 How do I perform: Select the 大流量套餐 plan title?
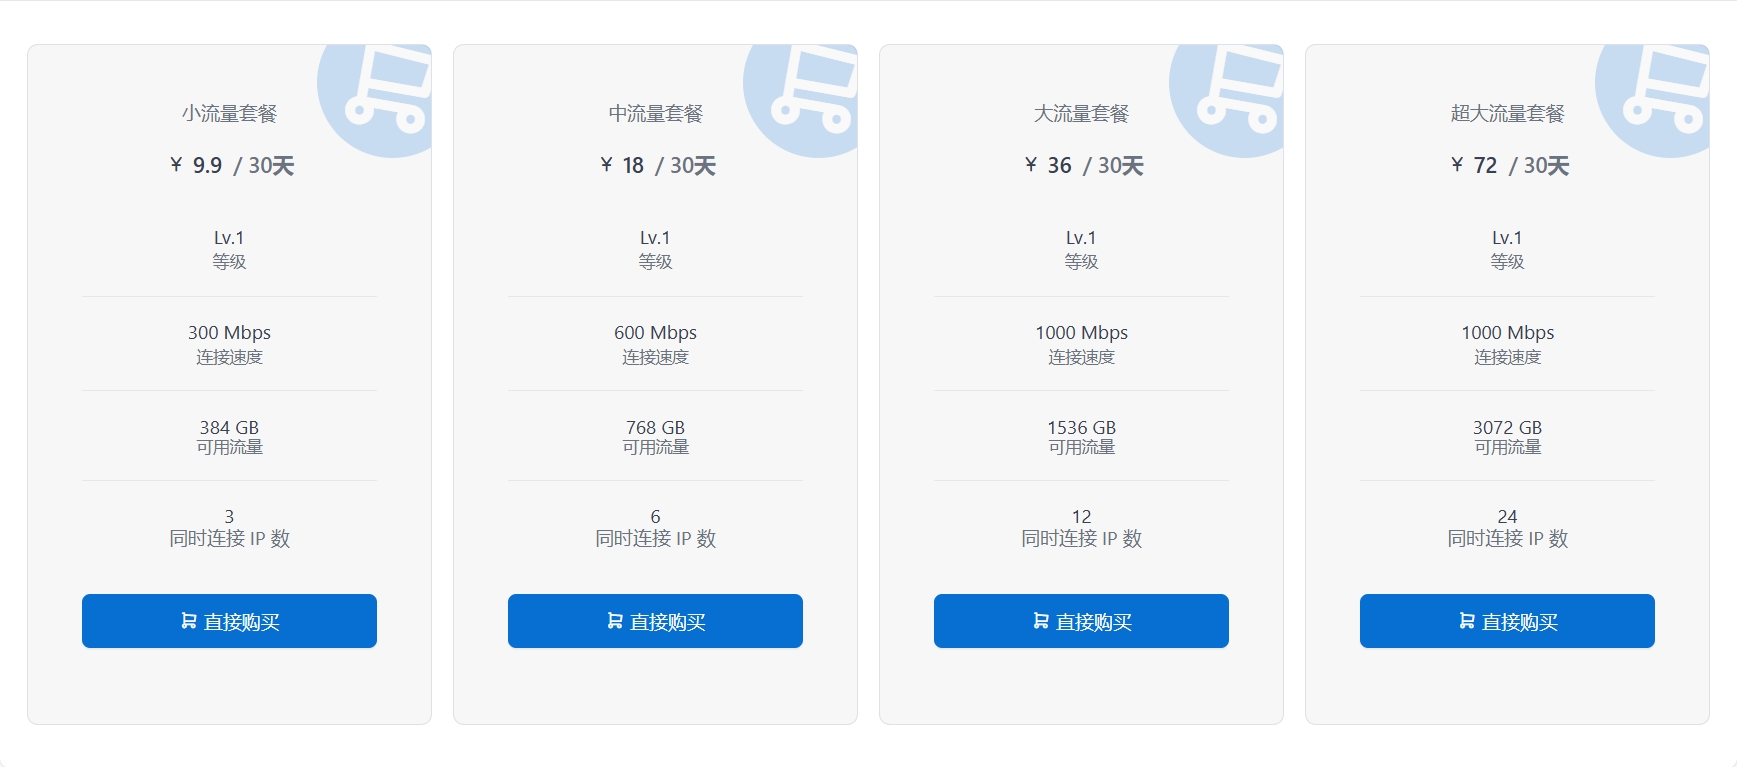(x=1081, y=114)
